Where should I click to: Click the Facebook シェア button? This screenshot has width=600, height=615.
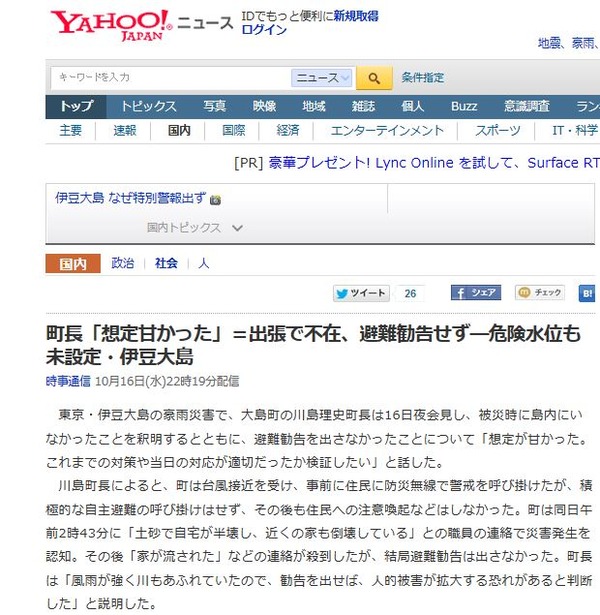476,293
